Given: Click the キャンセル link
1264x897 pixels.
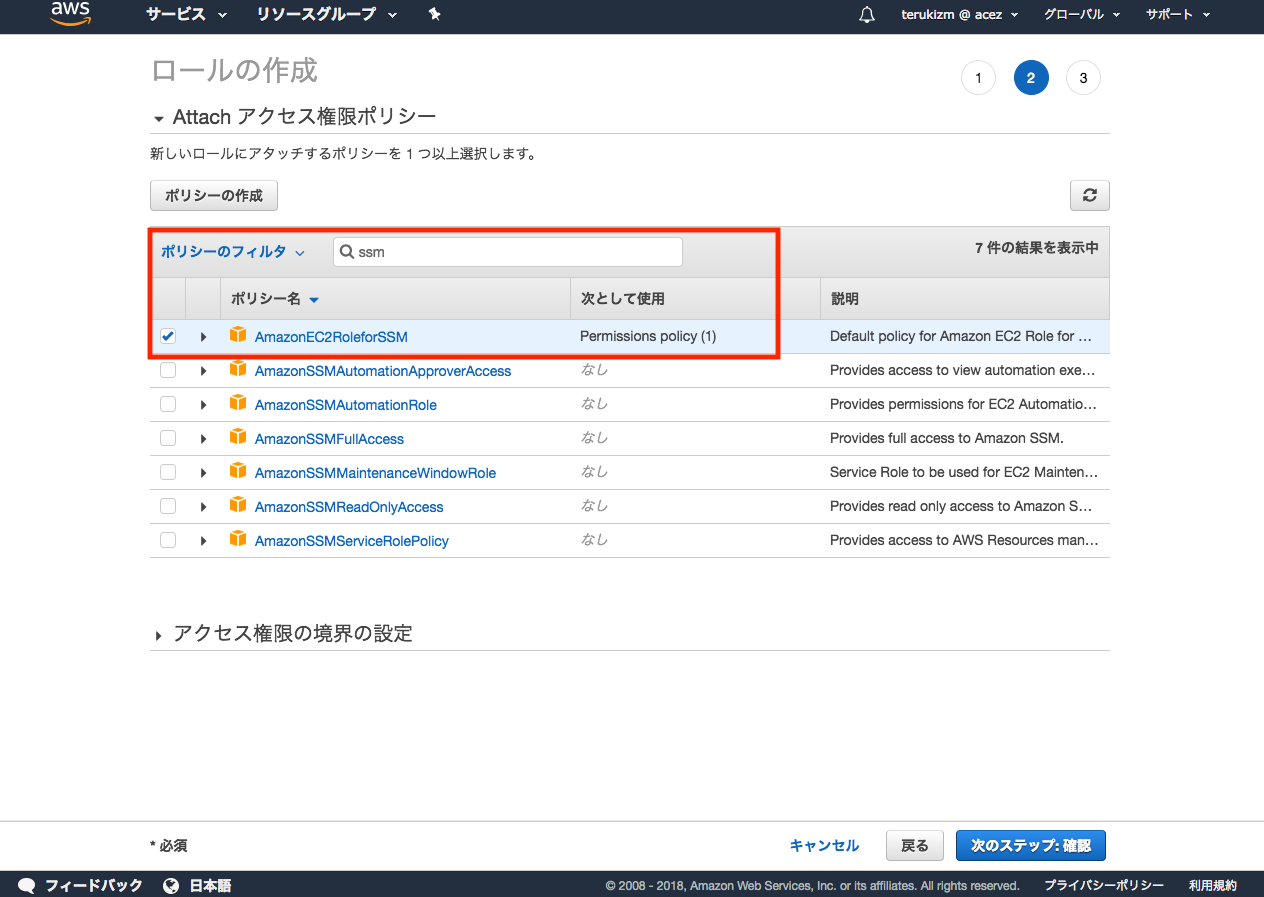Looking at the screenshot, I should coord(824,846).
